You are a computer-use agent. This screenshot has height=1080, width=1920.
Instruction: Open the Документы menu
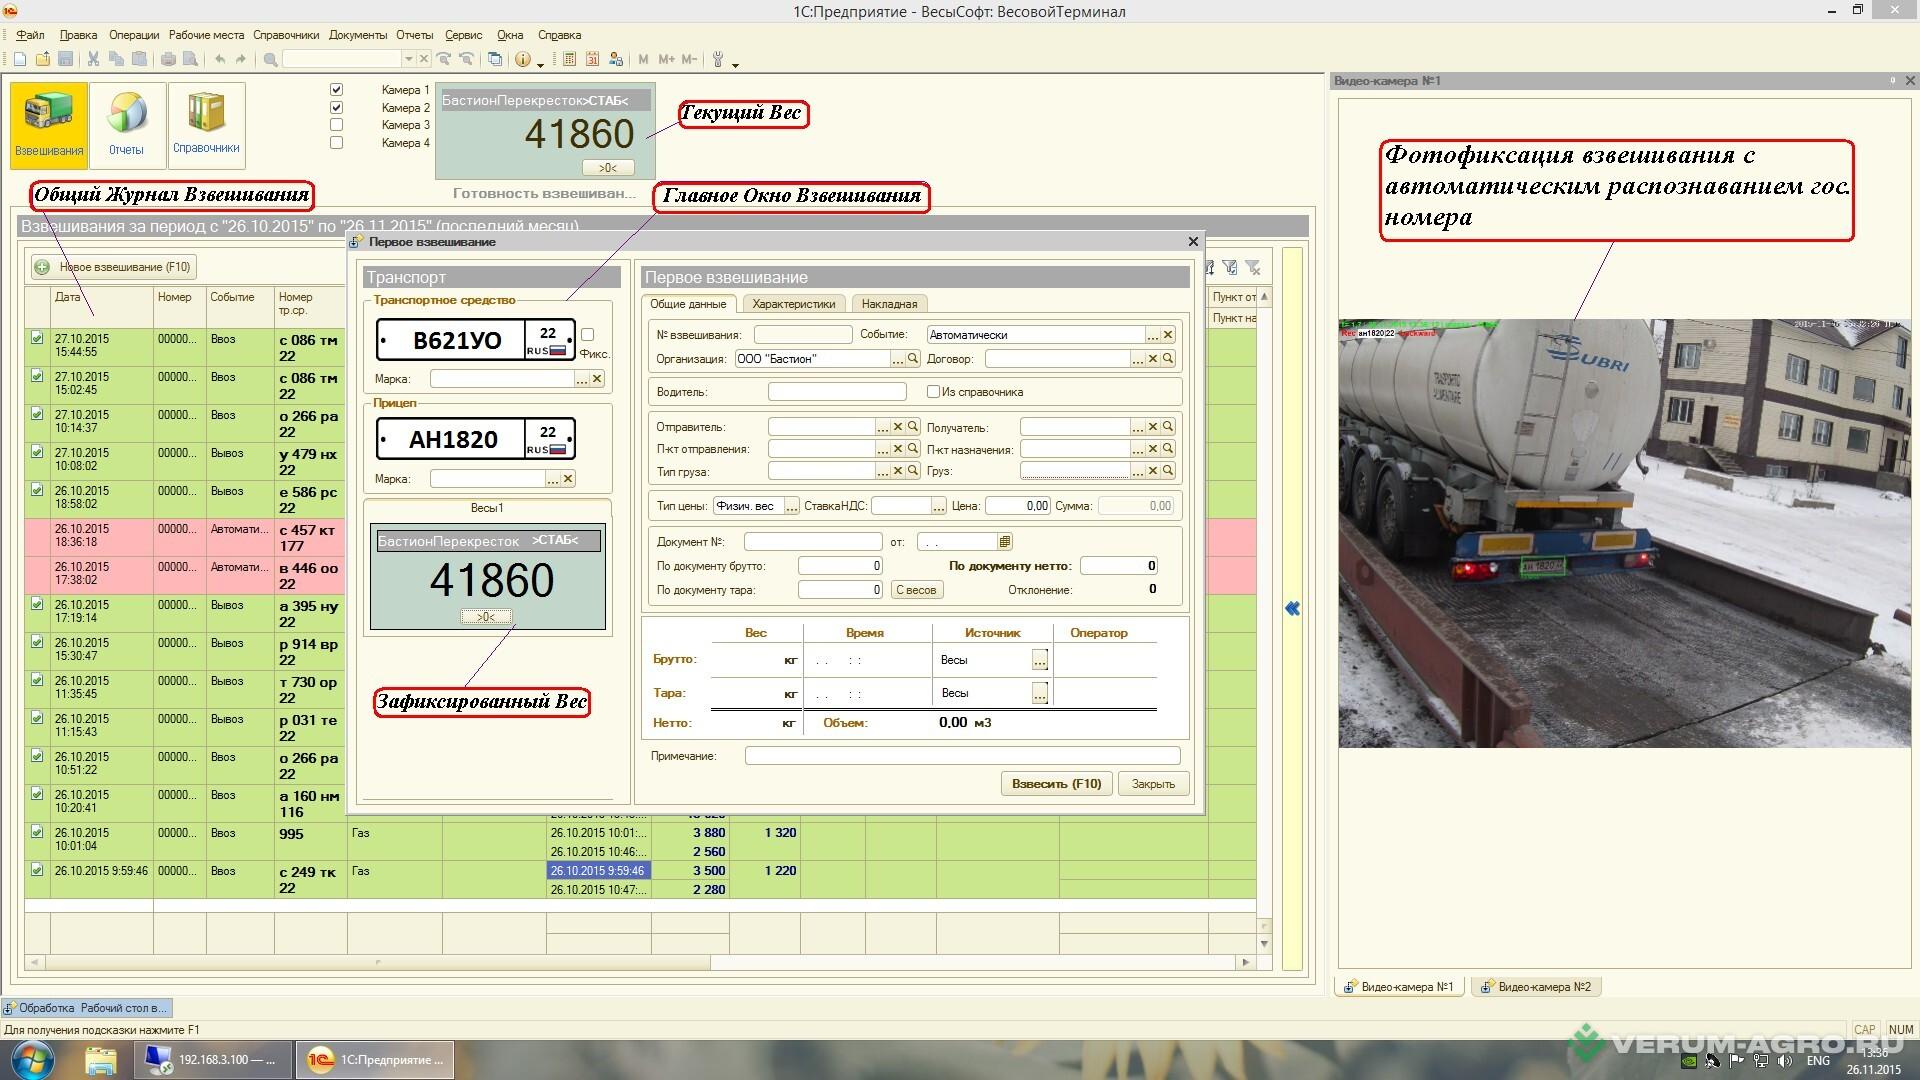click(357, 35)
